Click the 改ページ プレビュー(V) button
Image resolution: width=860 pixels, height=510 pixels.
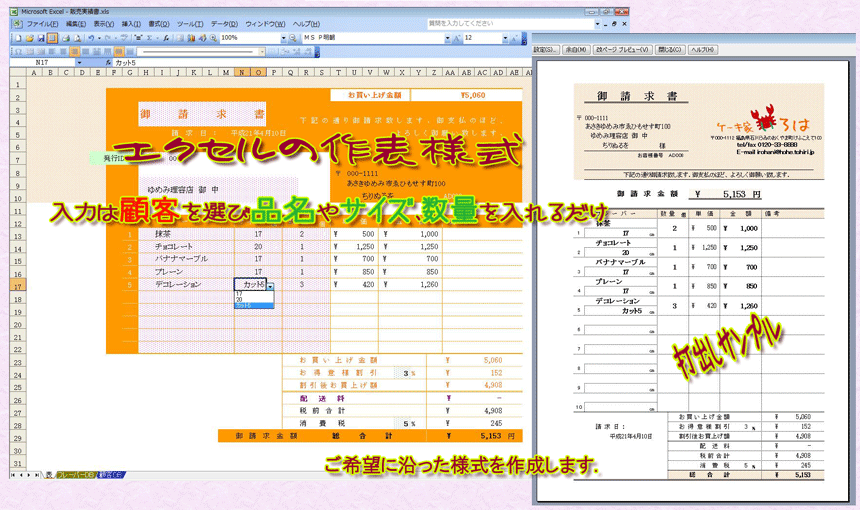623,49
